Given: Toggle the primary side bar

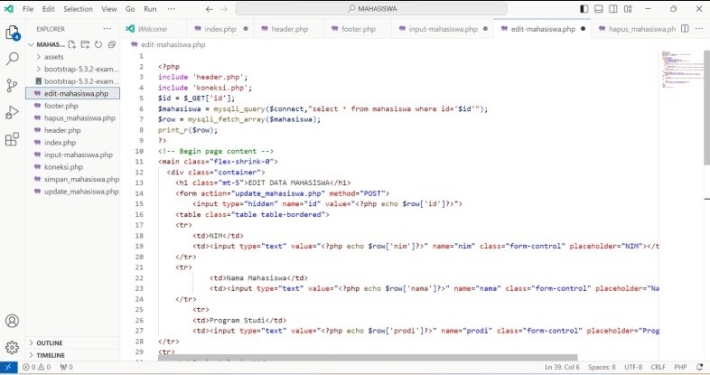Looking at the screenshot, I should pos(584,9).
